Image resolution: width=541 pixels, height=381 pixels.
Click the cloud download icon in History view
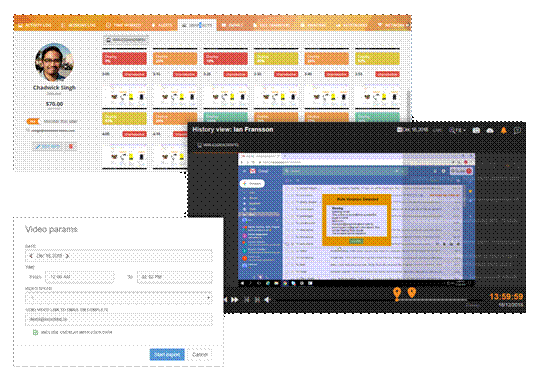point(490,130)
